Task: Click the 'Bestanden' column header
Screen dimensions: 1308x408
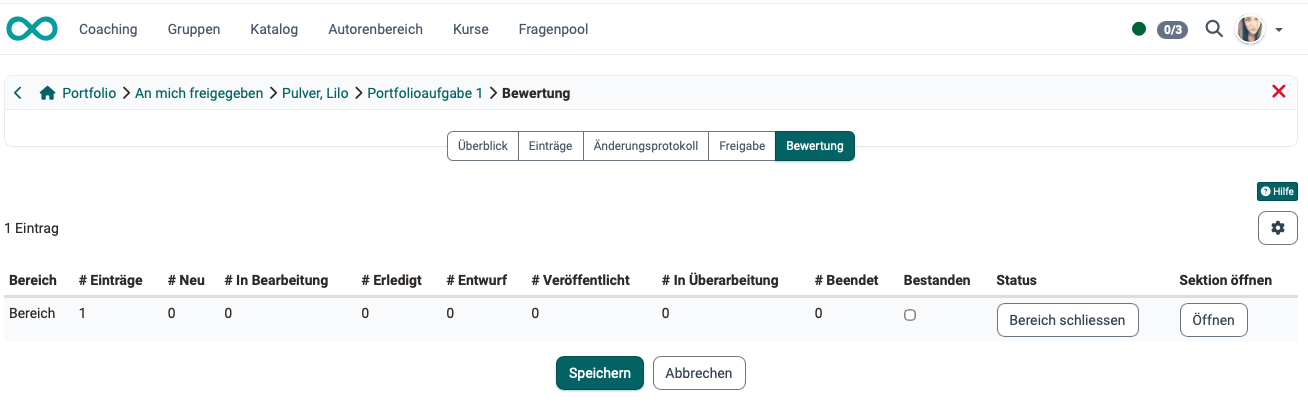Action: 937,280
